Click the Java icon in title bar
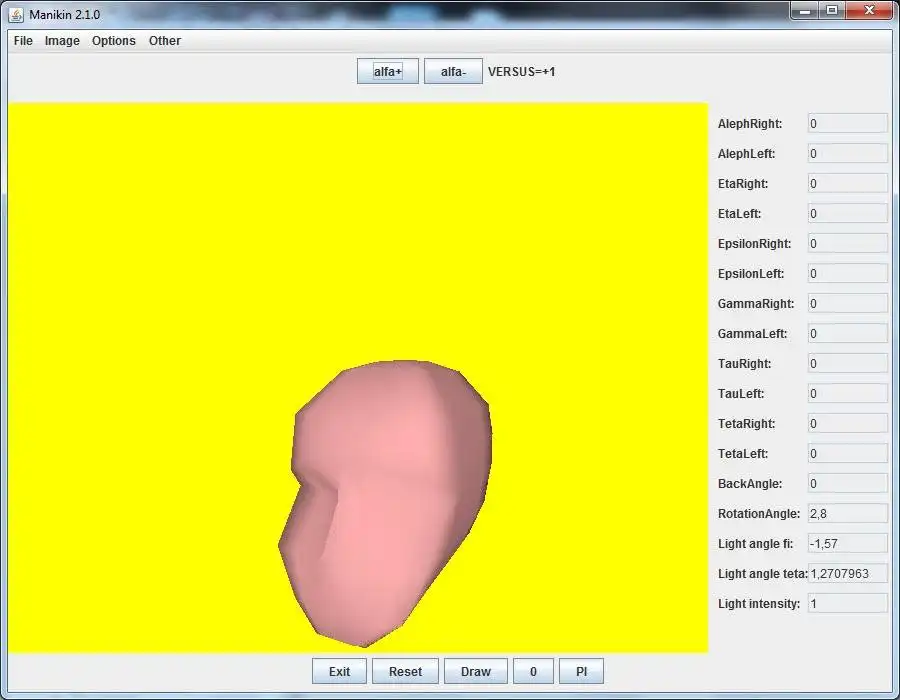 [x=16, y=14]
